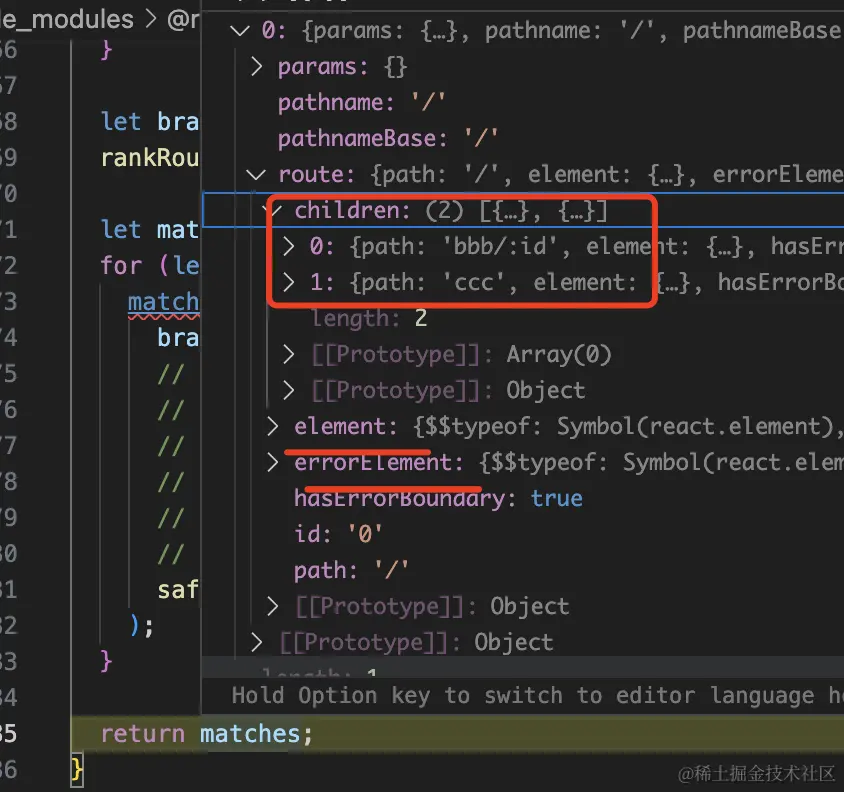Click the underlined 'match' code token
844x792 pixels.
[x=163, y=302]
